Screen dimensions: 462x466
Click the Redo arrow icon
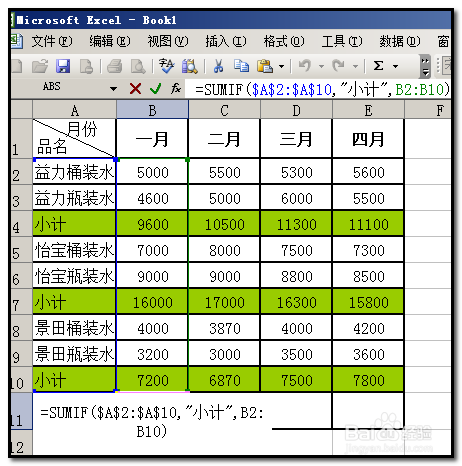click(338, 66)
